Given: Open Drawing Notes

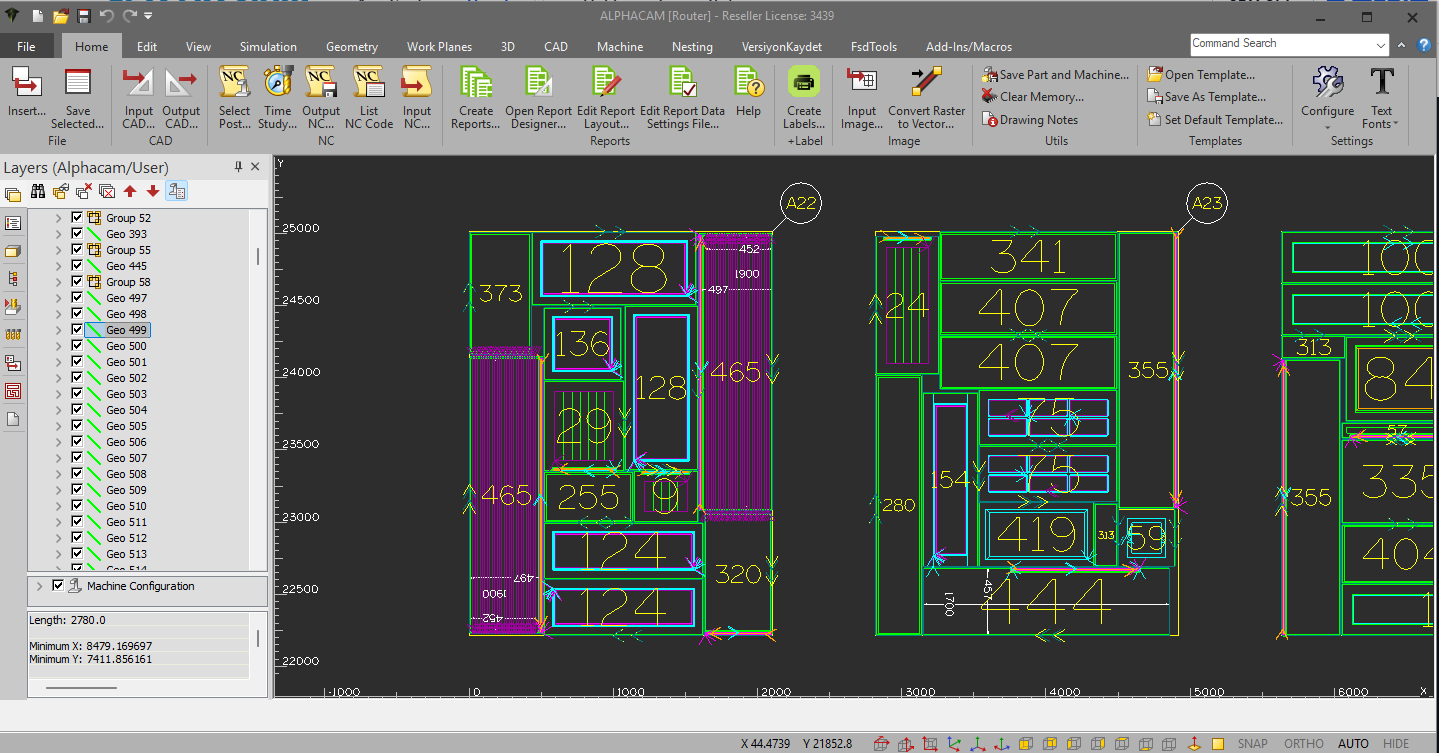Looking at the screenshot, I should [x=1030, y=120].
